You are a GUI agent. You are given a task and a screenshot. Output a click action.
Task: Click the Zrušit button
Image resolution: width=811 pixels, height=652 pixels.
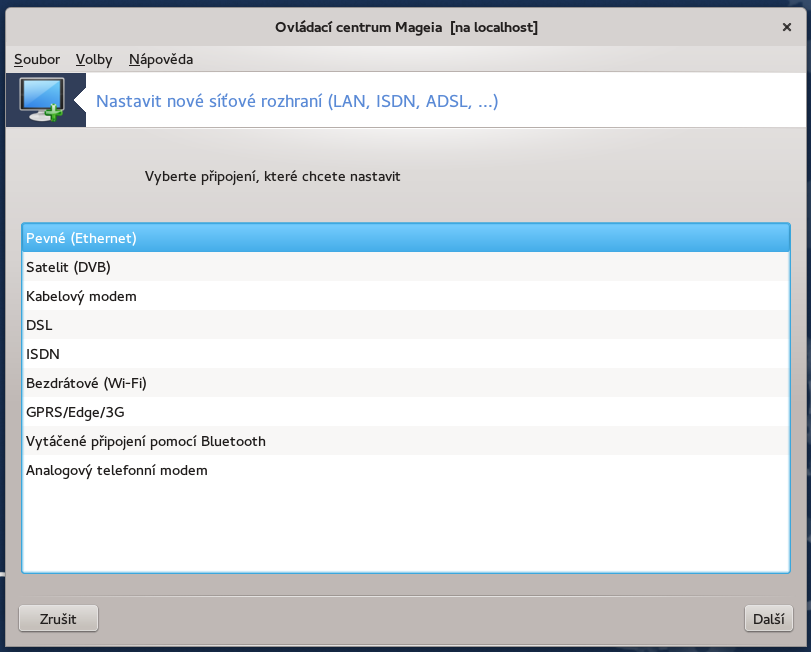point(58,618)
